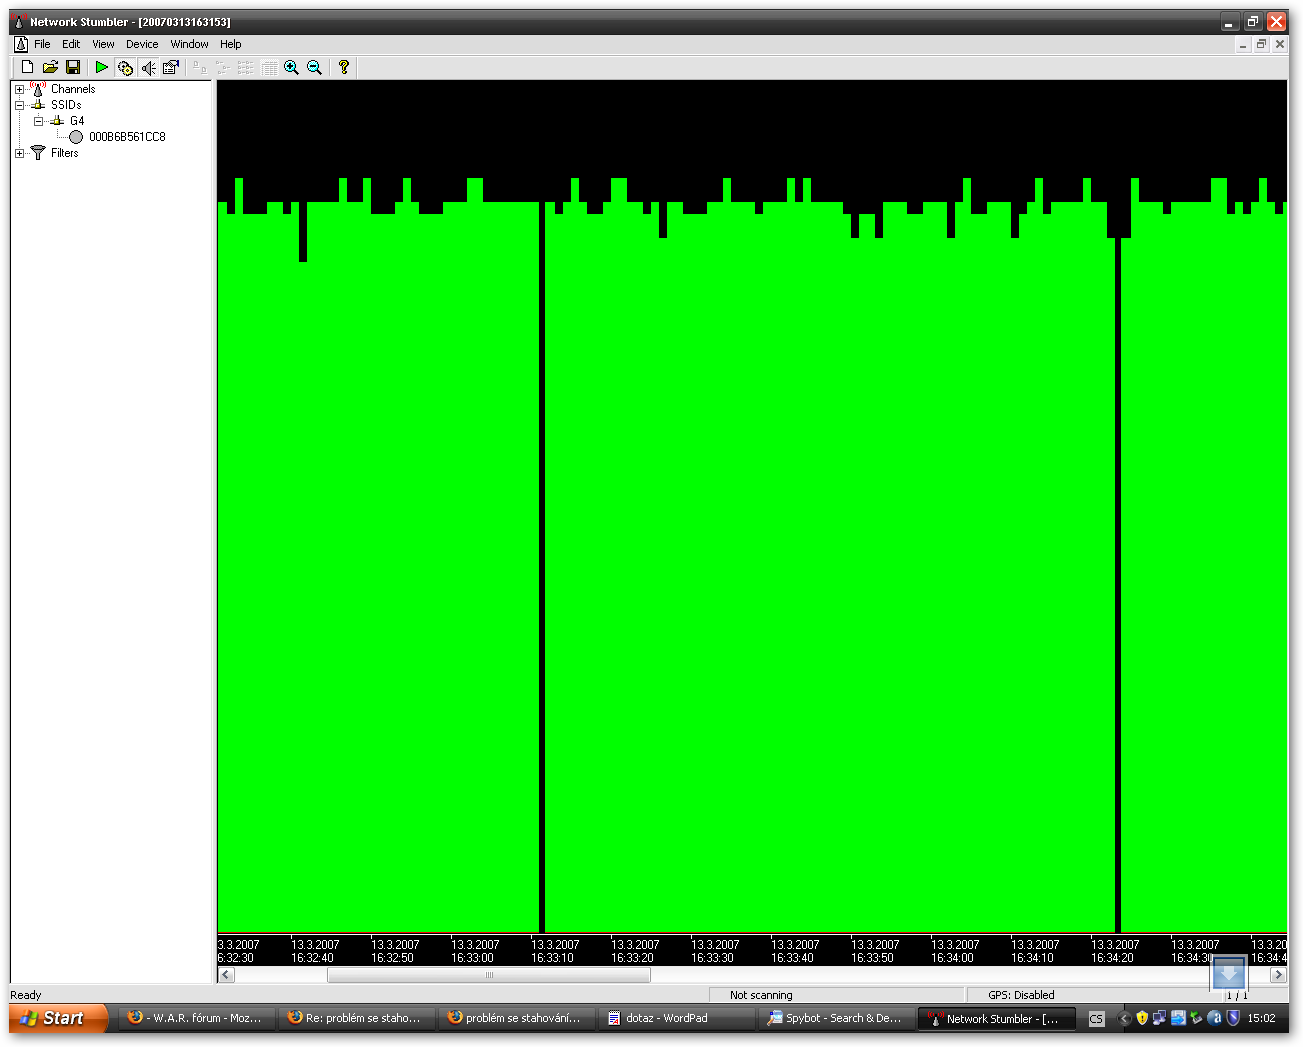This screenshot has height=1047, width=1303.
Task: Select the 000B6B561CC8 access point entry
Action: pos(127,137)
